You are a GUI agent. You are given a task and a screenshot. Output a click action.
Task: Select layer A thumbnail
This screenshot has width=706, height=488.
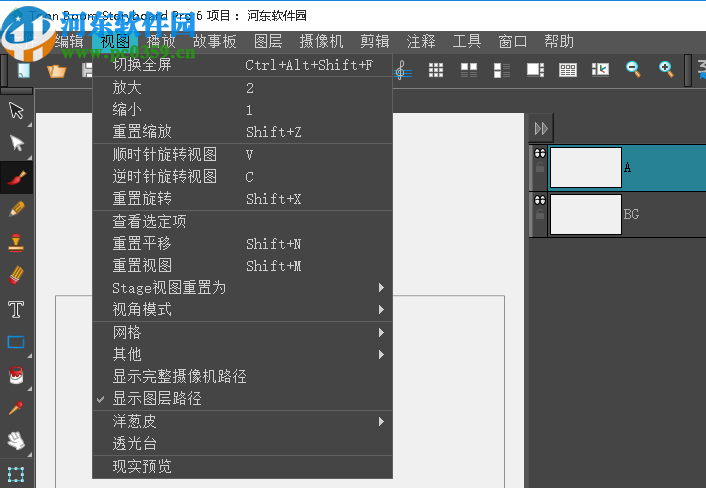coord(586,167)
